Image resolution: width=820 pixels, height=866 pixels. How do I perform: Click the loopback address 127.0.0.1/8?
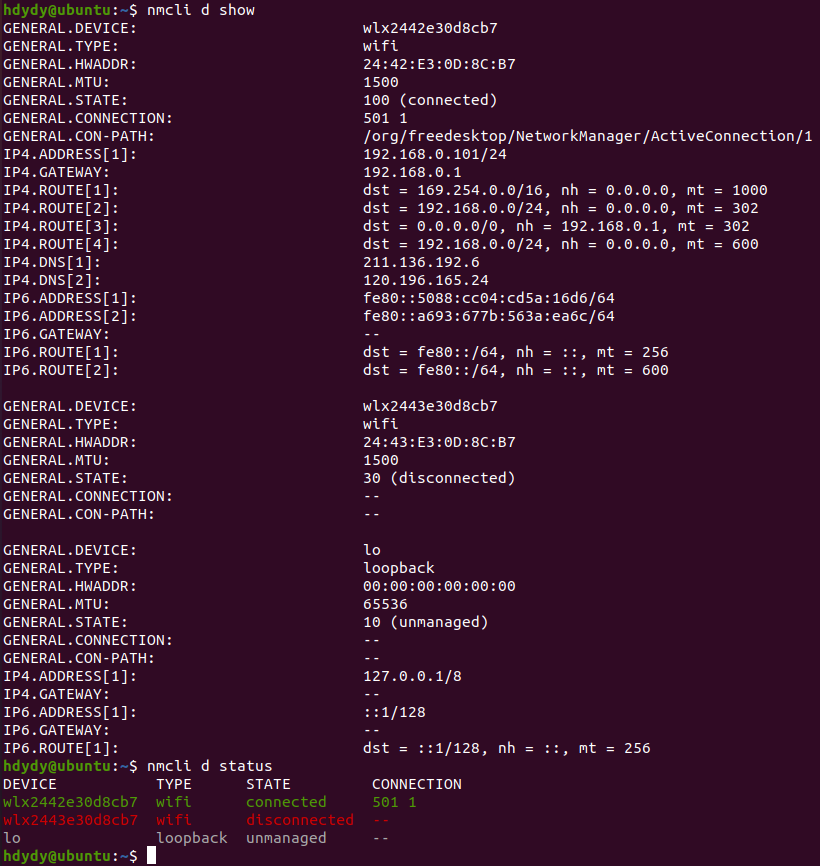[413, 676]
